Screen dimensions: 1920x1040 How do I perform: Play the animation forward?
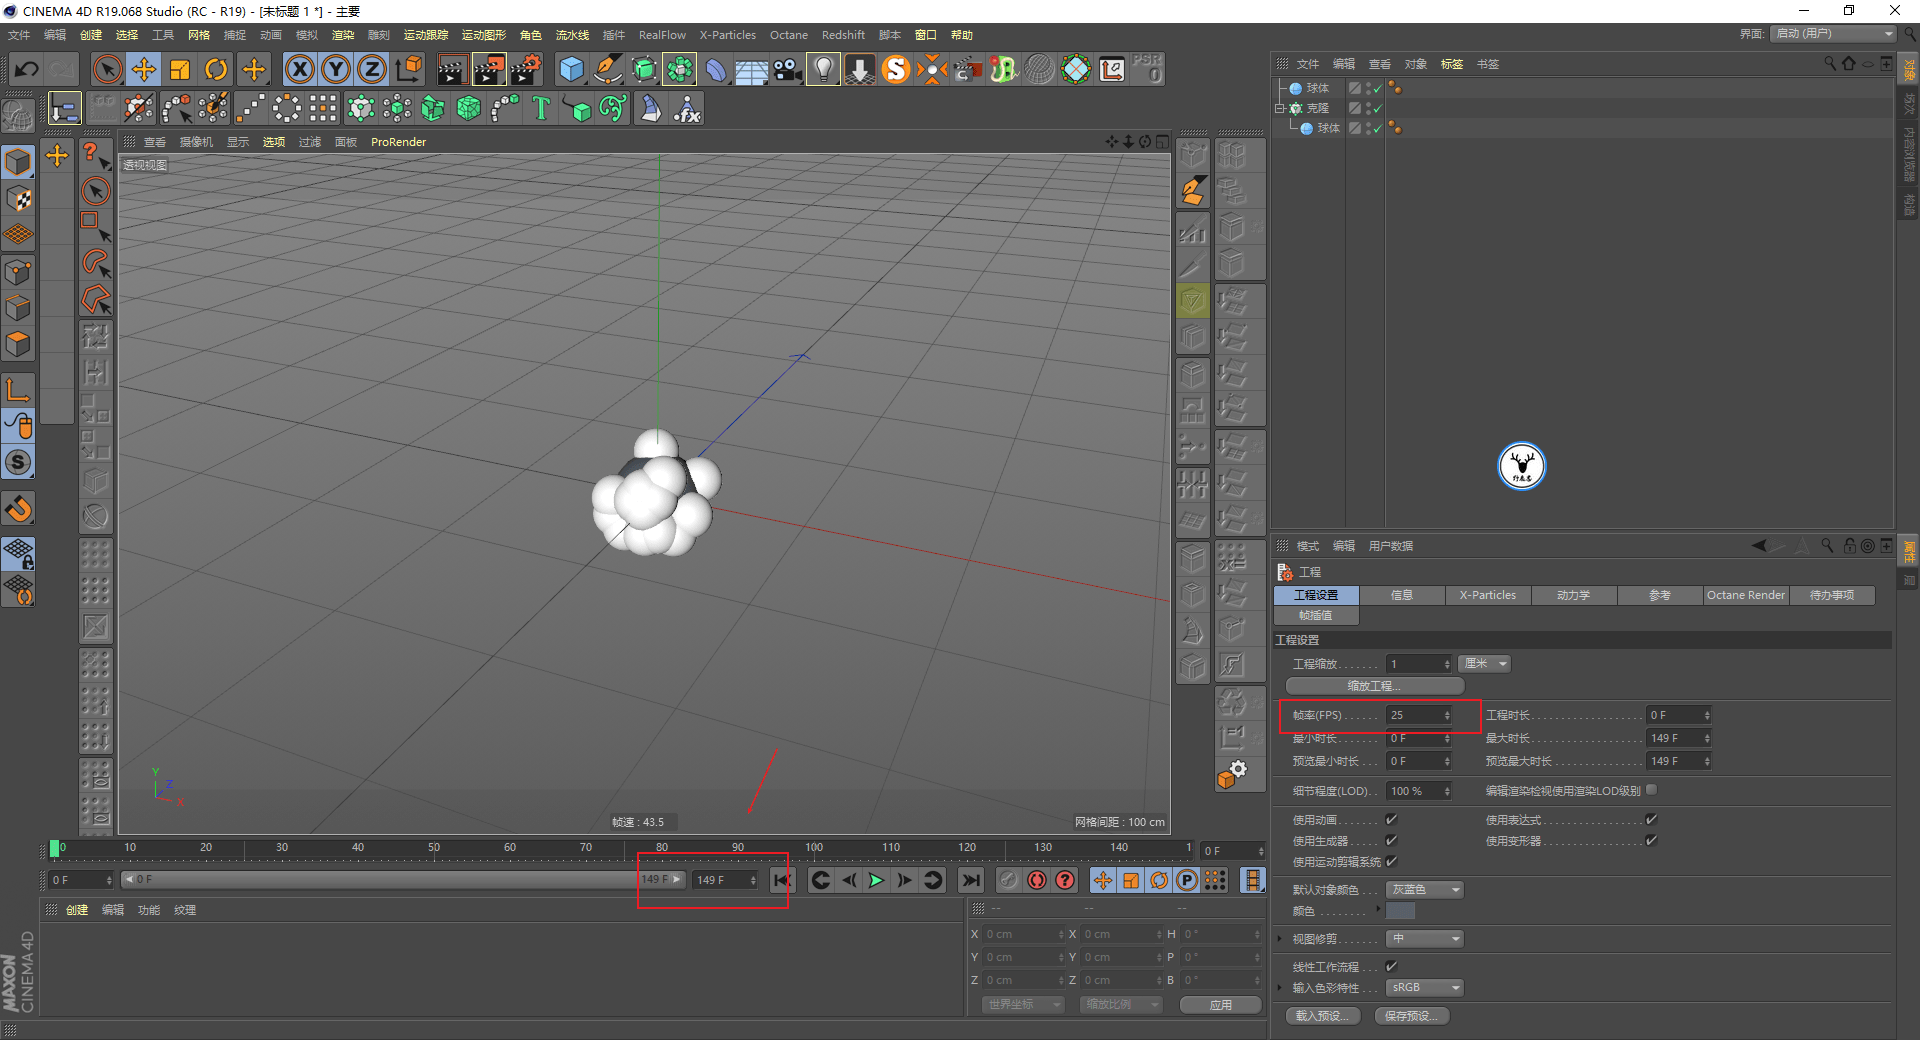click(876, 880)
